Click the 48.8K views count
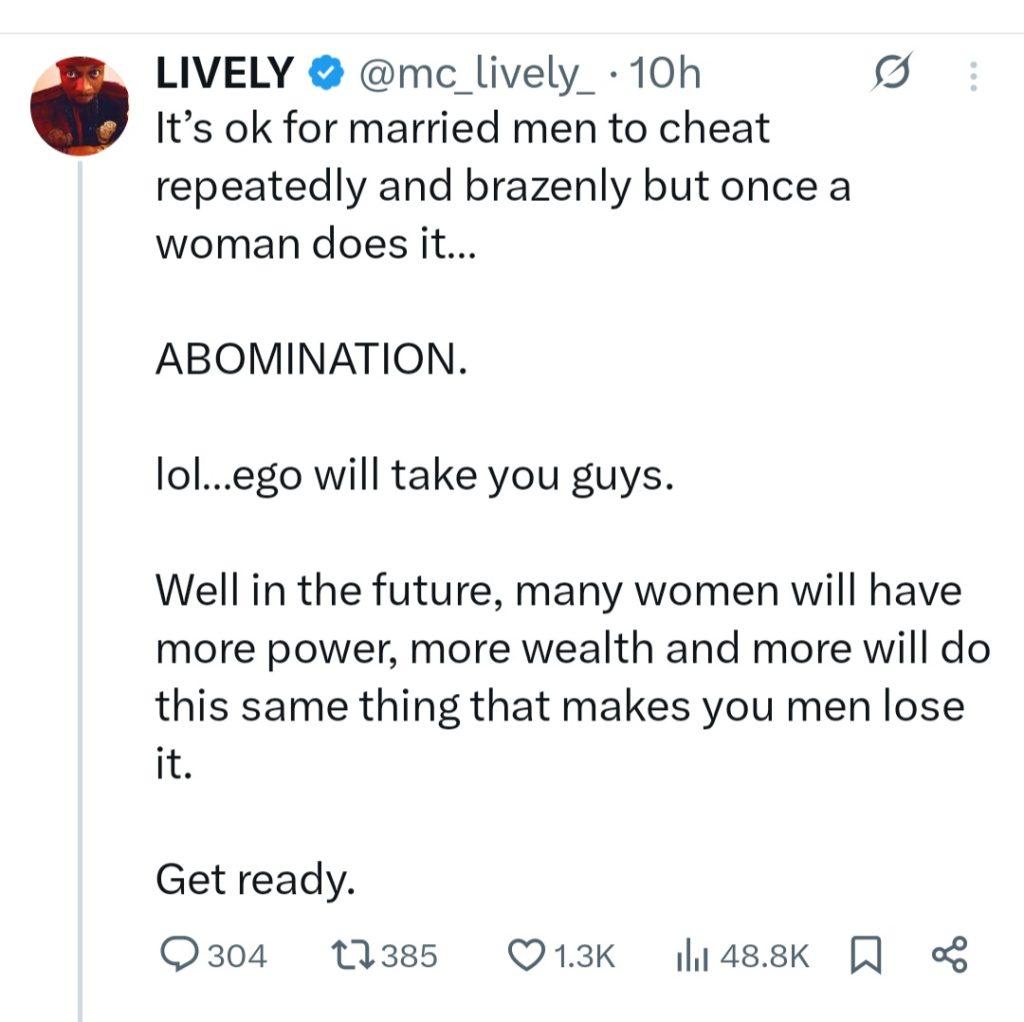Screen dimensions: 1024x1022 point(765,955)
